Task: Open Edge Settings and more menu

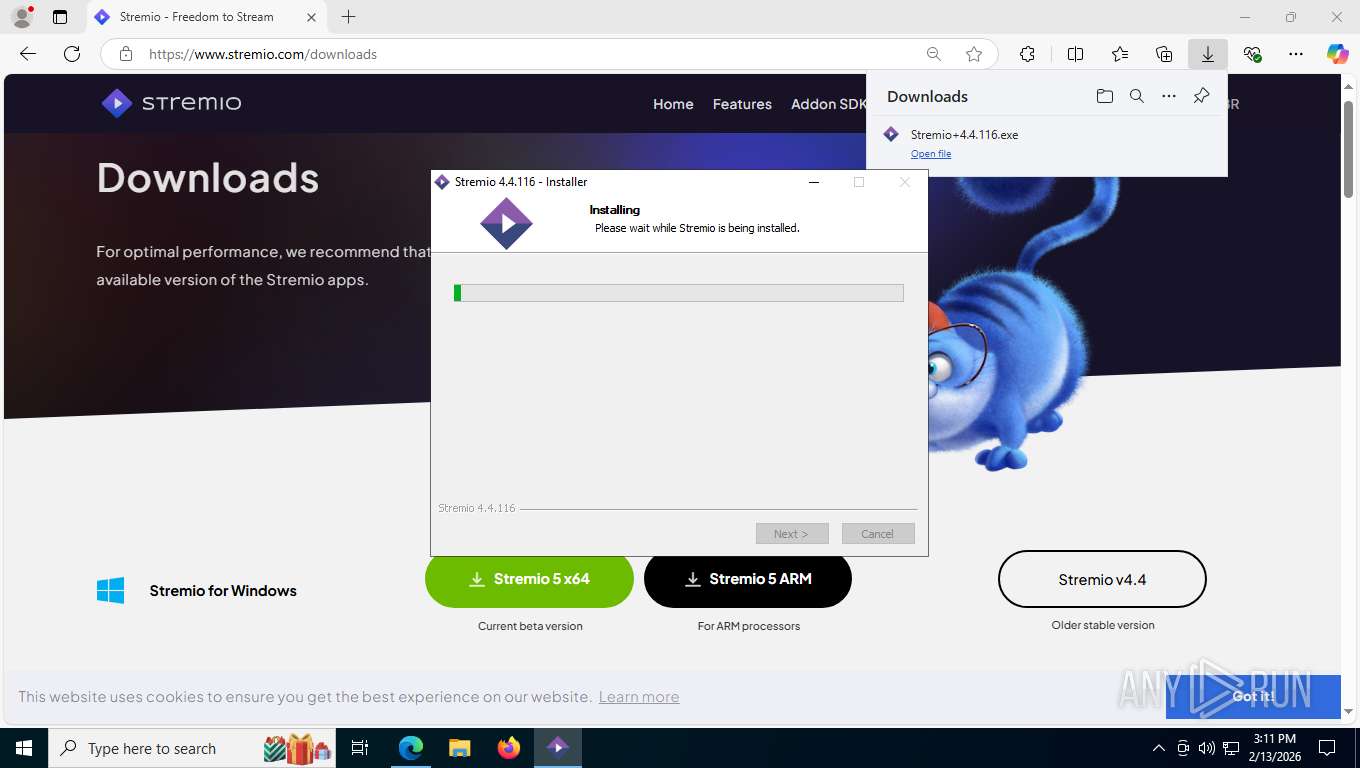Action: click(1296, 54)
